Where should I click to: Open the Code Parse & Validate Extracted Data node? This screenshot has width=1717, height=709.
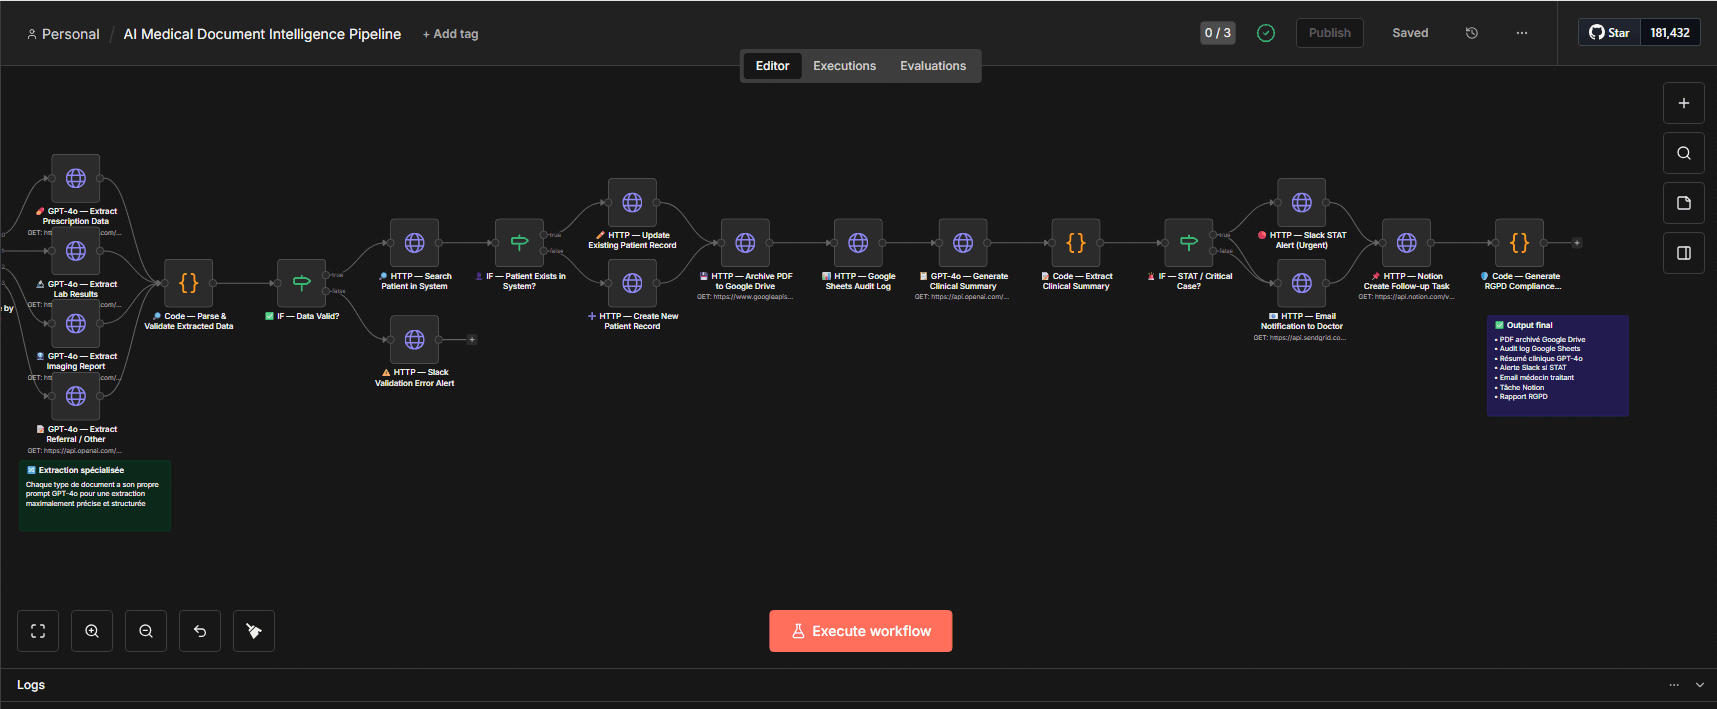(x=188, y=283)
